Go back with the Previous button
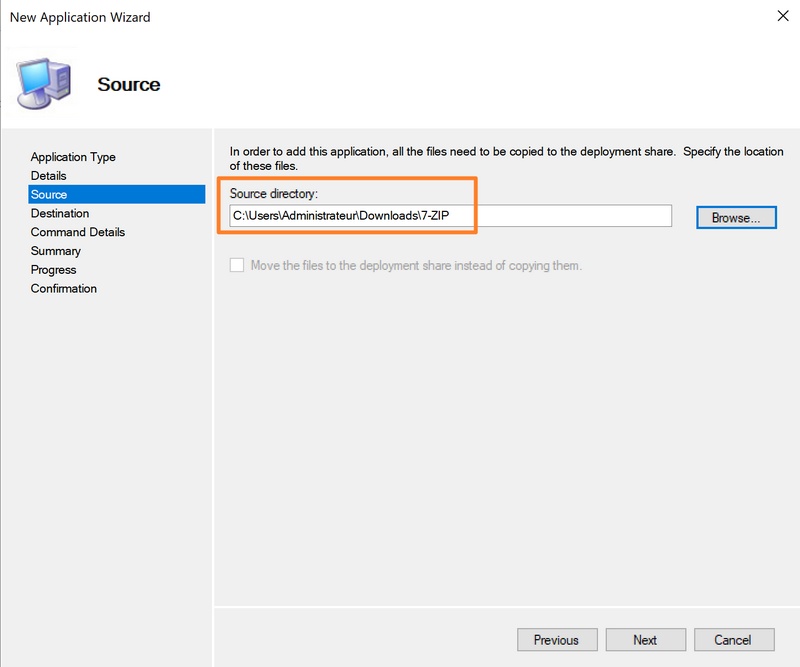Image resolution: width=800 pixels, height=667 pixels. [x=556, y=640]
